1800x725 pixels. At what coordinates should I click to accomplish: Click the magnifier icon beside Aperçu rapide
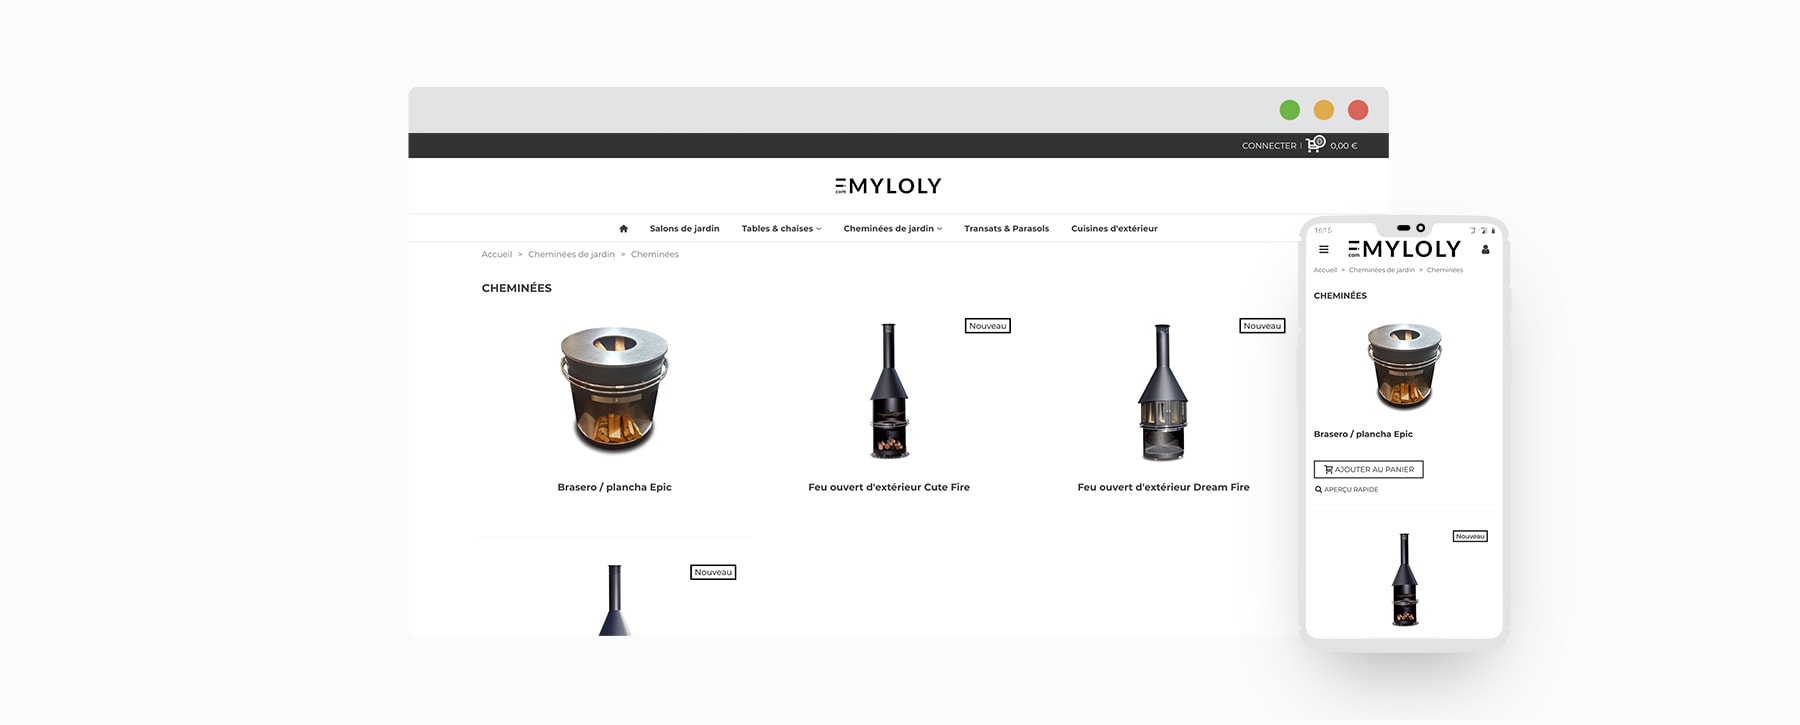point(1318,490)
